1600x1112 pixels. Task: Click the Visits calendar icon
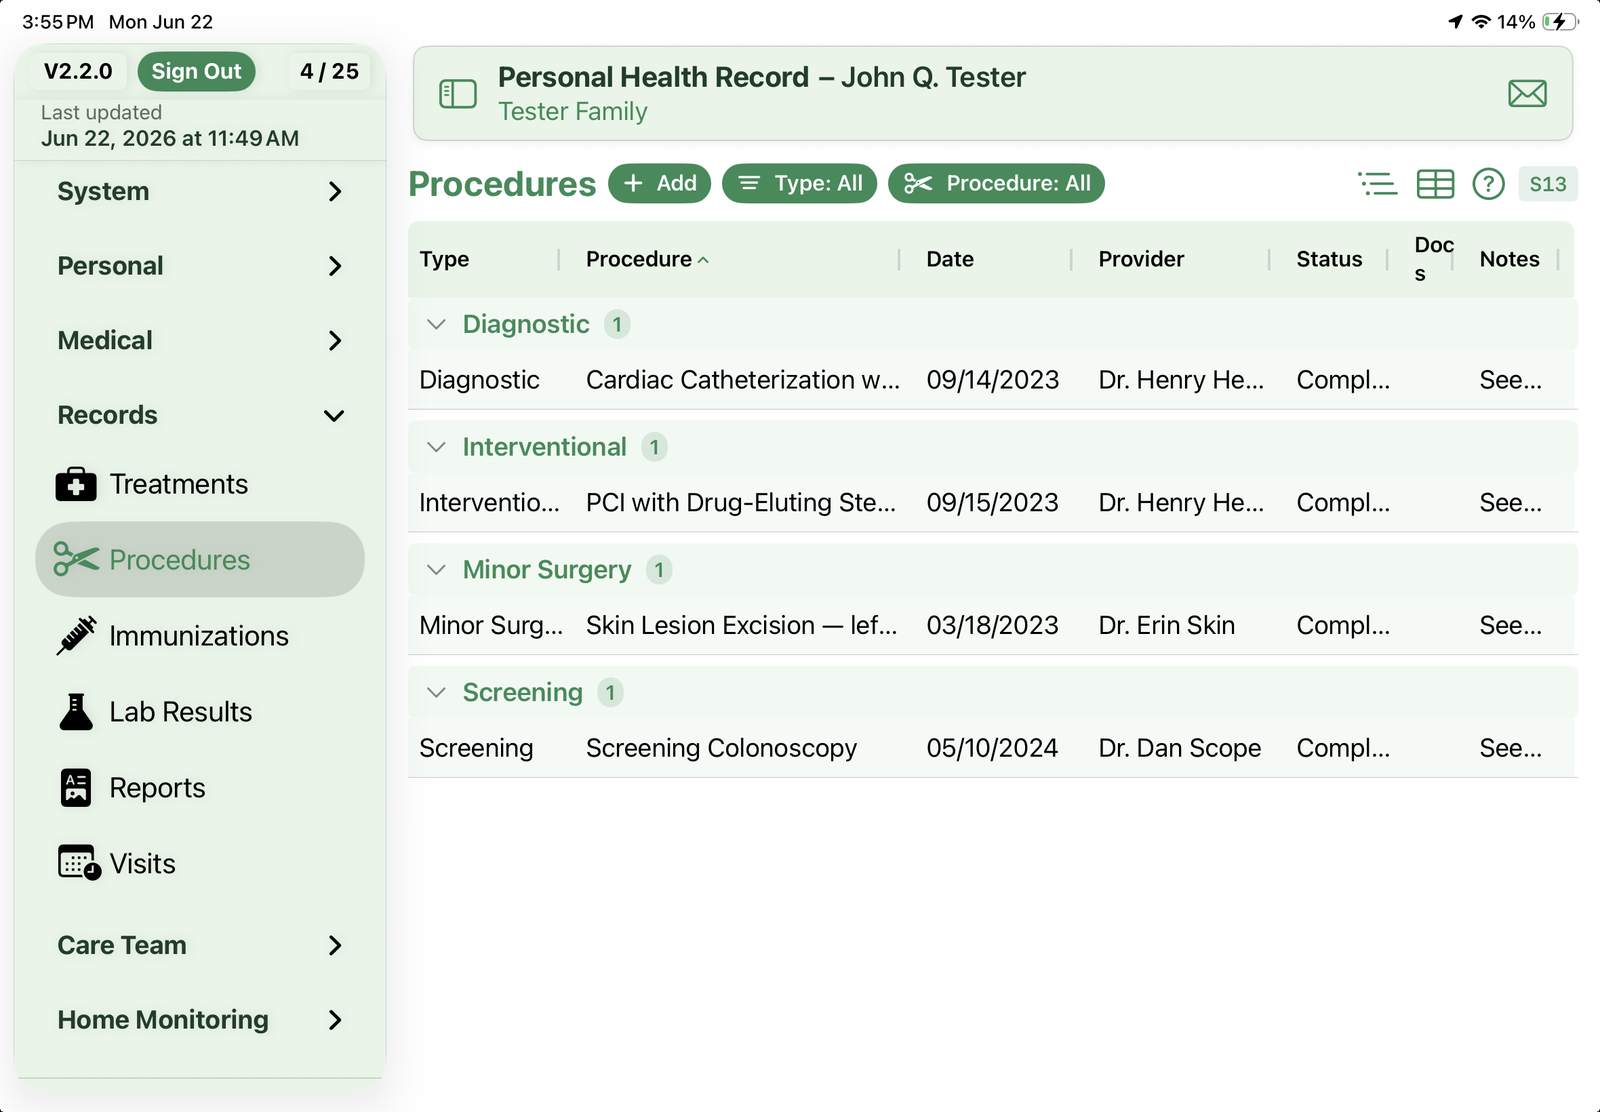click(79, 863)
